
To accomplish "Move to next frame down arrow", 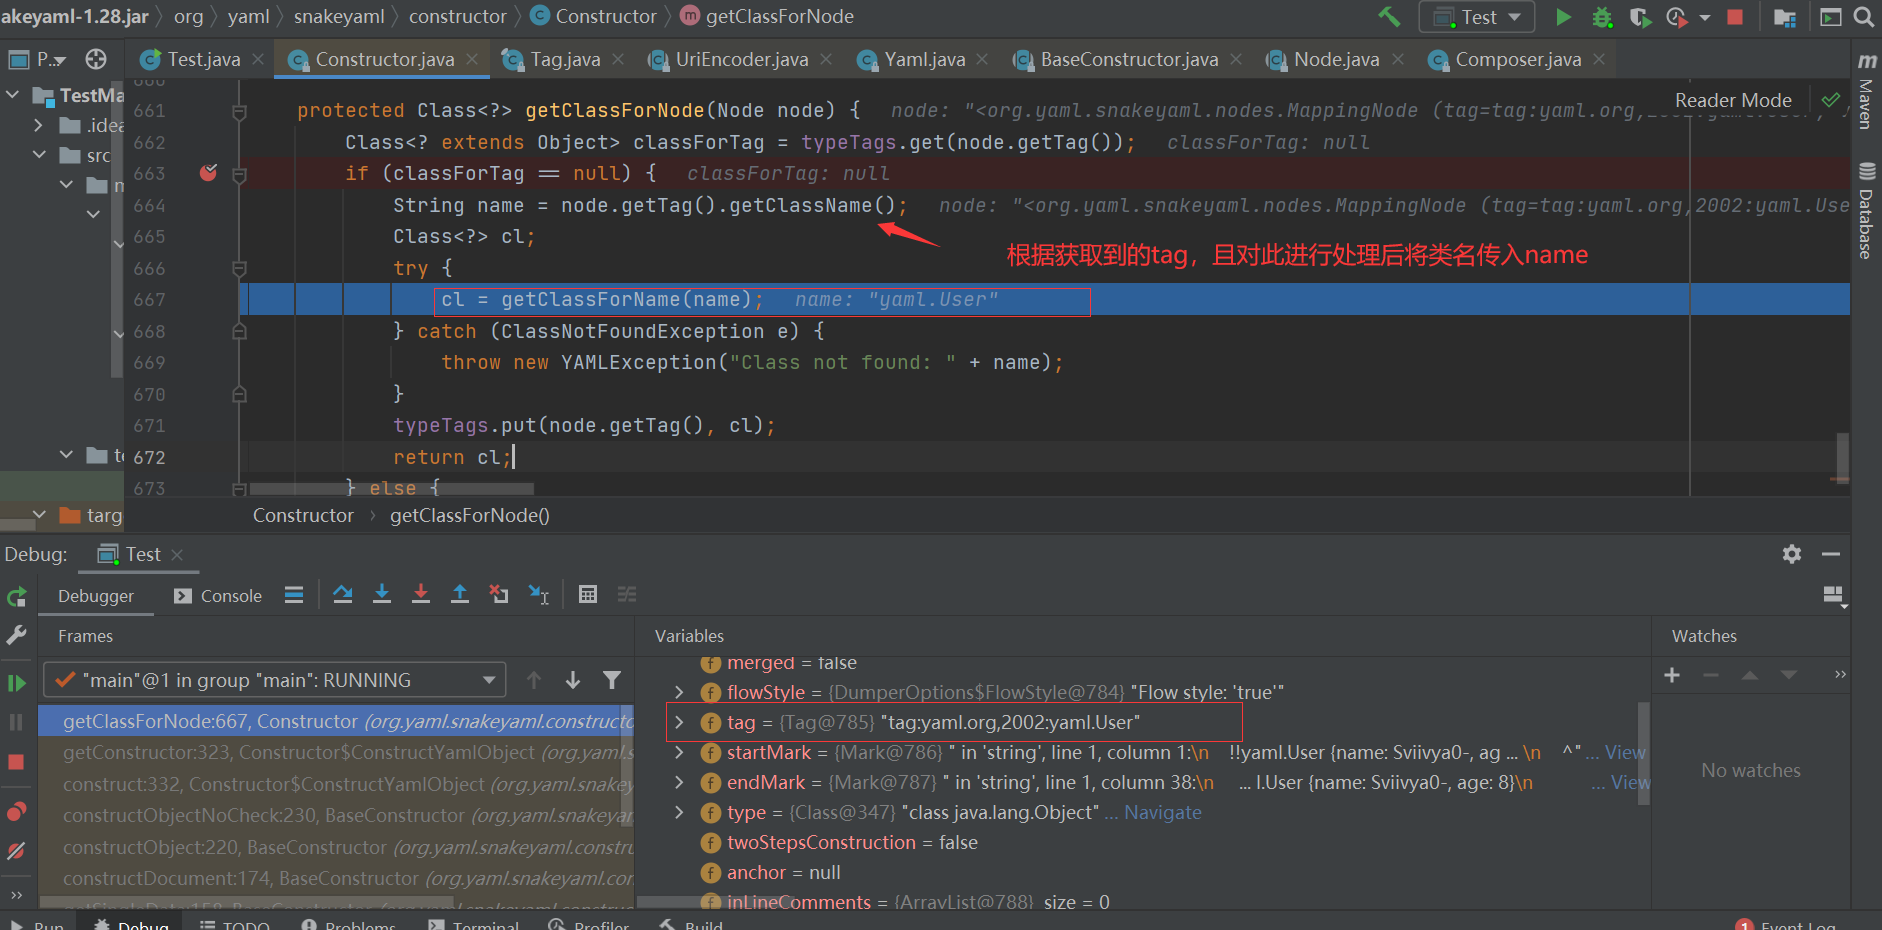I will (x=573, y=680).
